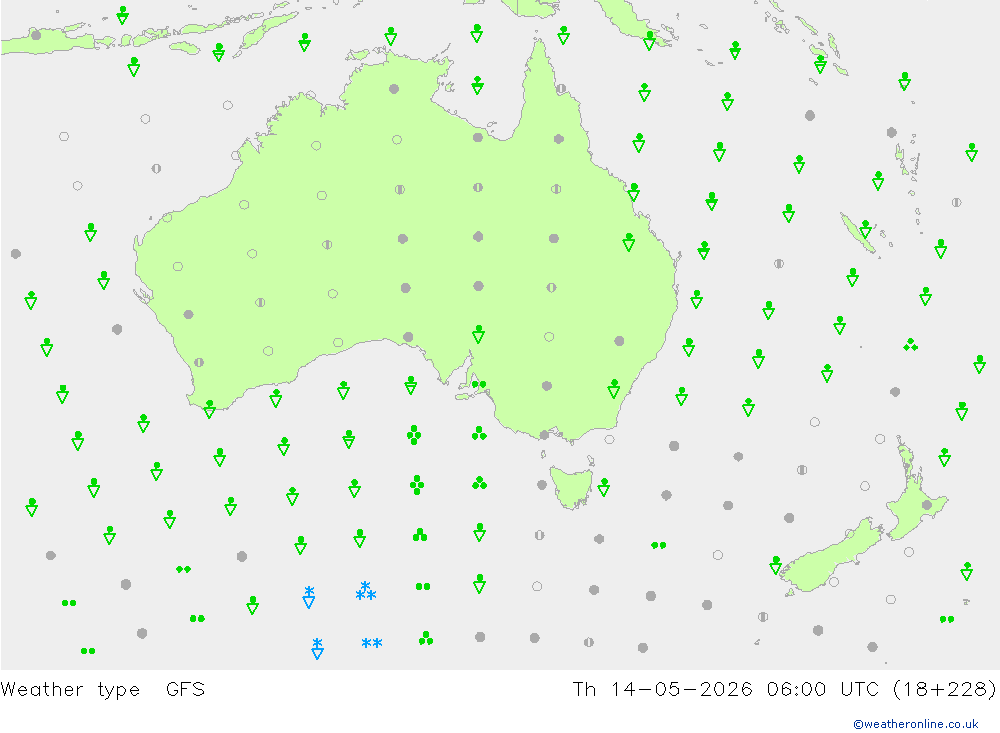Viewport: 1000px width, 733px height.
Task: Click the green rain dots in bottom-right corner
Action: coord(947,619)
